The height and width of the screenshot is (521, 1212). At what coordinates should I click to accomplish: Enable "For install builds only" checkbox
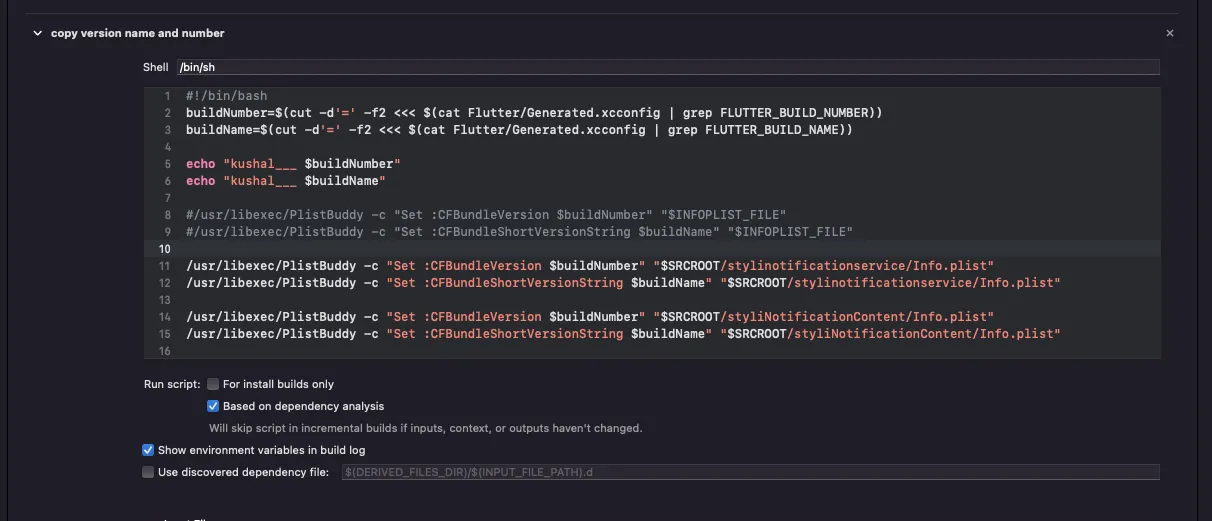(x=213, y=384)
